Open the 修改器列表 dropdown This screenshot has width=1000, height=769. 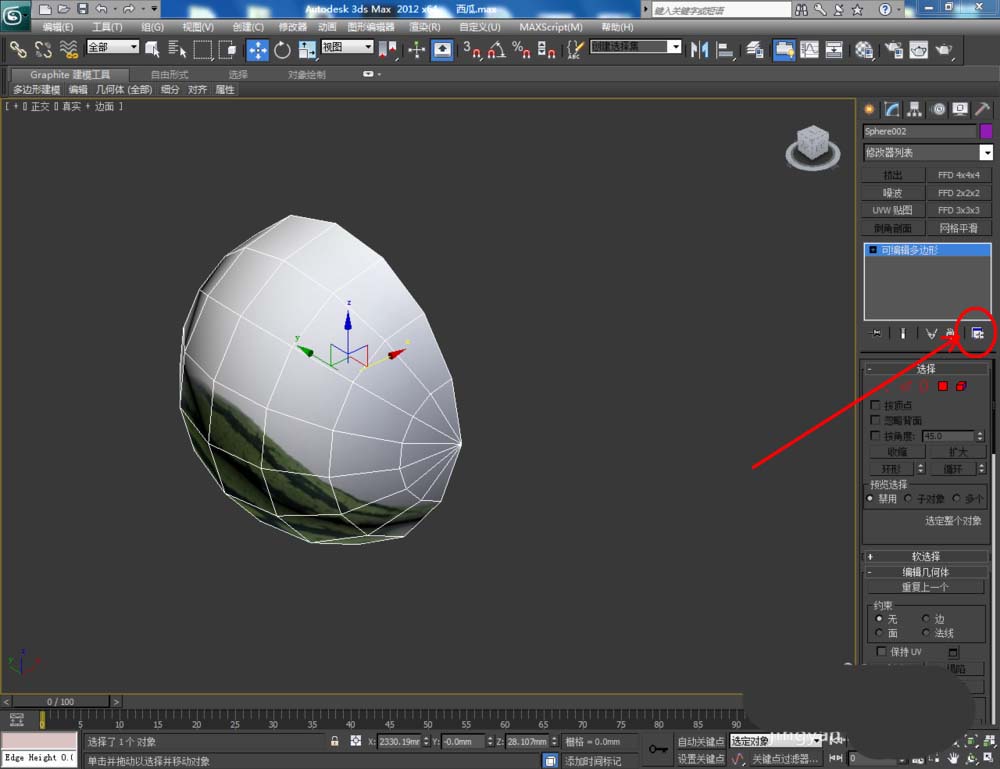(x=986, y=153)
